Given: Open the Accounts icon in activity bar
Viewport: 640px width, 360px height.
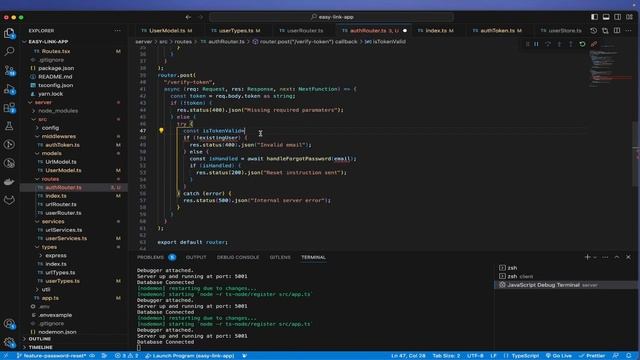Looking at the screenshot, I should coord(9,324).
